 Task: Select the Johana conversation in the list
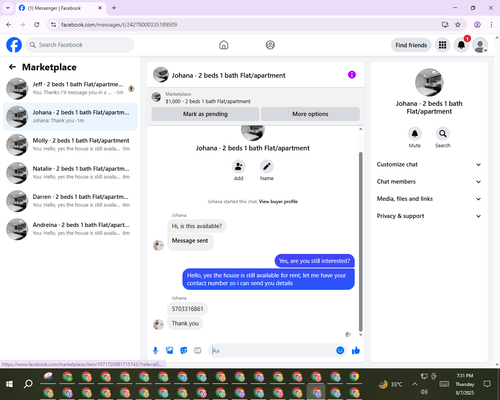pyautogui.click(x=70, y=117)
